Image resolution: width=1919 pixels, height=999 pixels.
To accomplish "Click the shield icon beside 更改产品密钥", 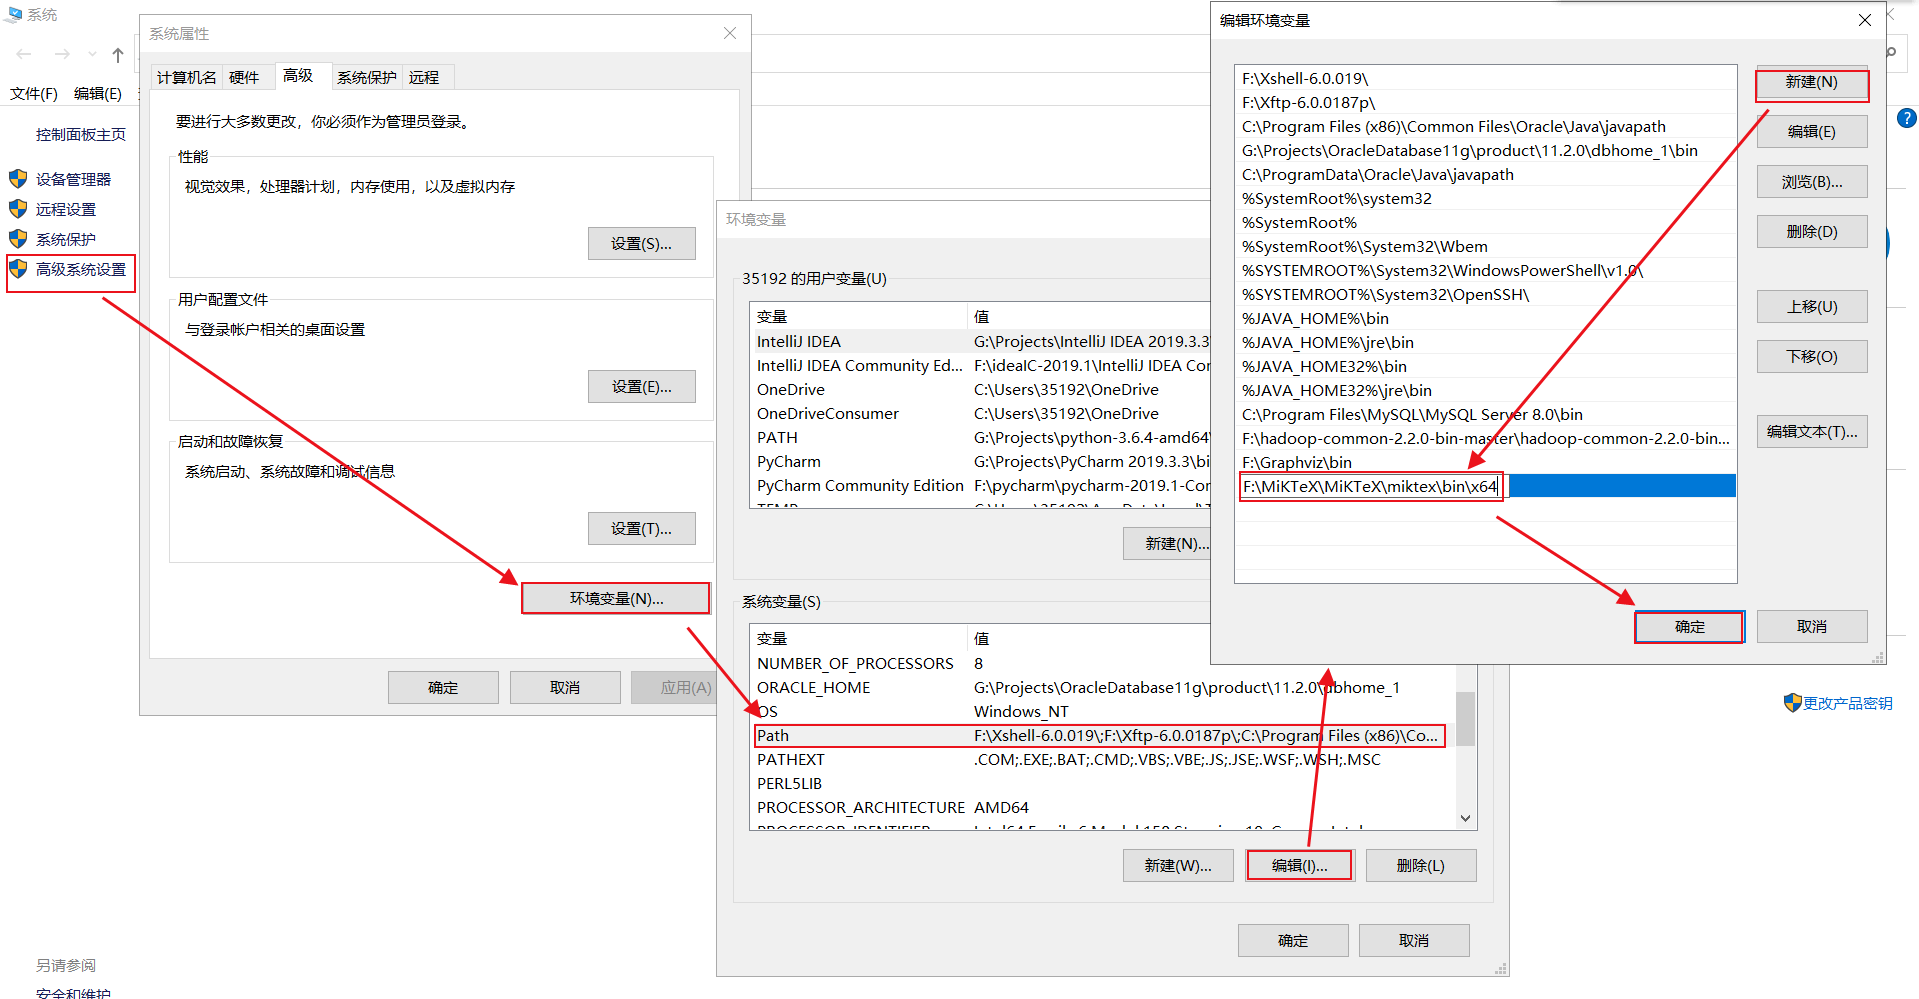I will 1792,703.
